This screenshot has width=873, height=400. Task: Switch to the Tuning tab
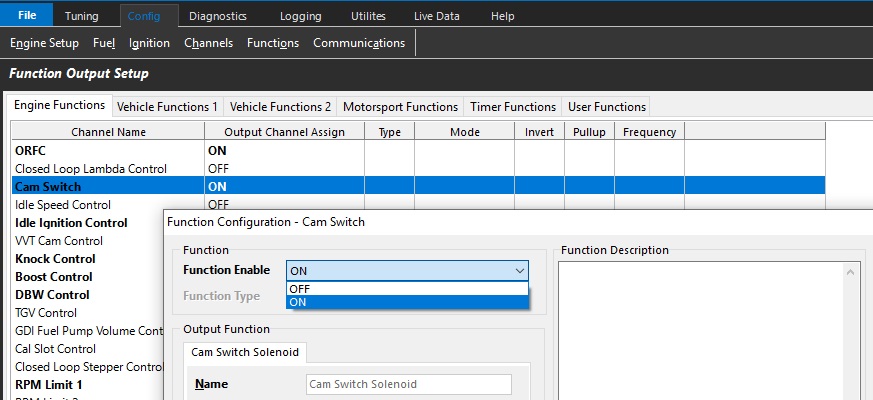(x=82, y=16)
